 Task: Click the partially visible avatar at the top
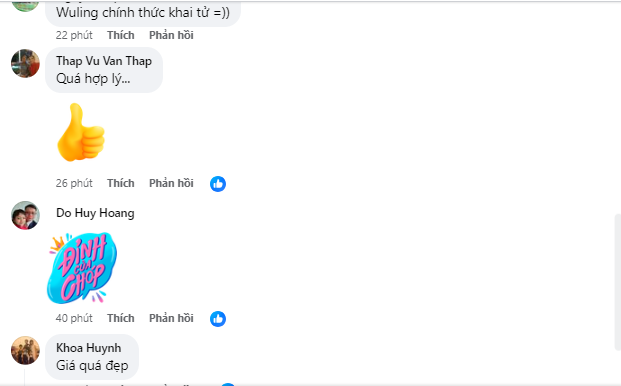tap(25, 6)
